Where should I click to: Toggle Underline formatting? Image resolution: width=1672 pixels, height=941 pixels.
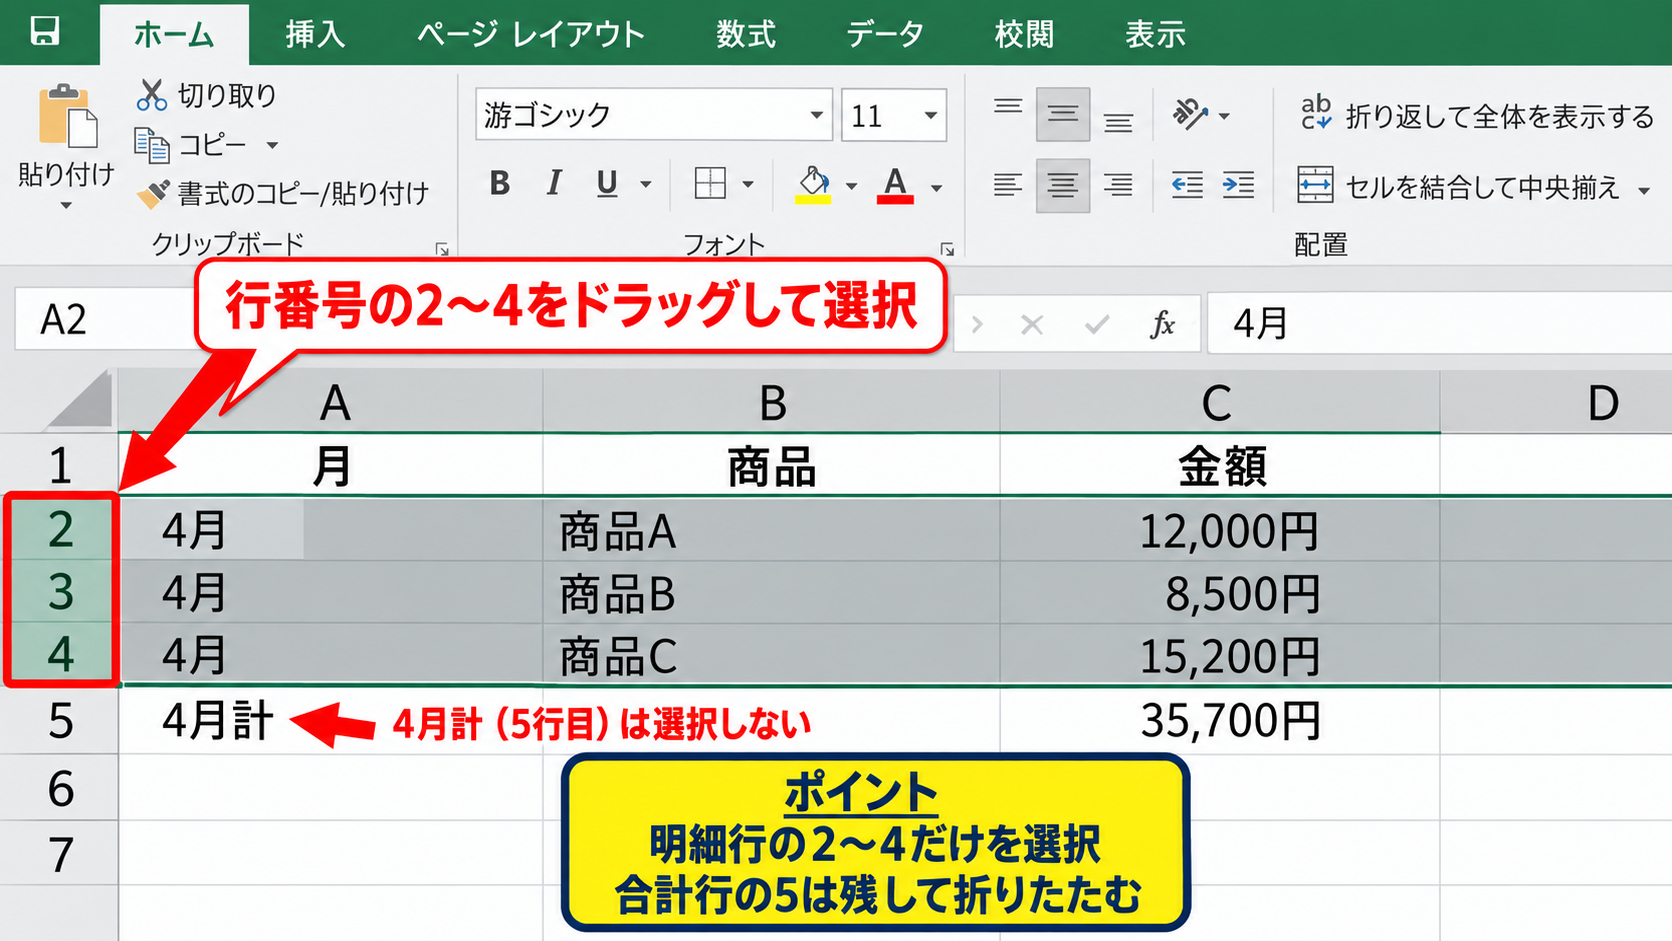tap(606, 184)
